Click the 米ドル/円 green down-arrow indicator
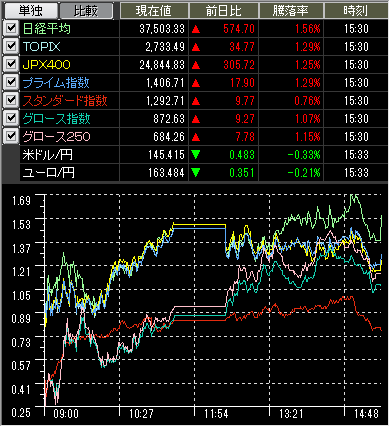This screenshot has width=390, height=427. pos(196,155)
